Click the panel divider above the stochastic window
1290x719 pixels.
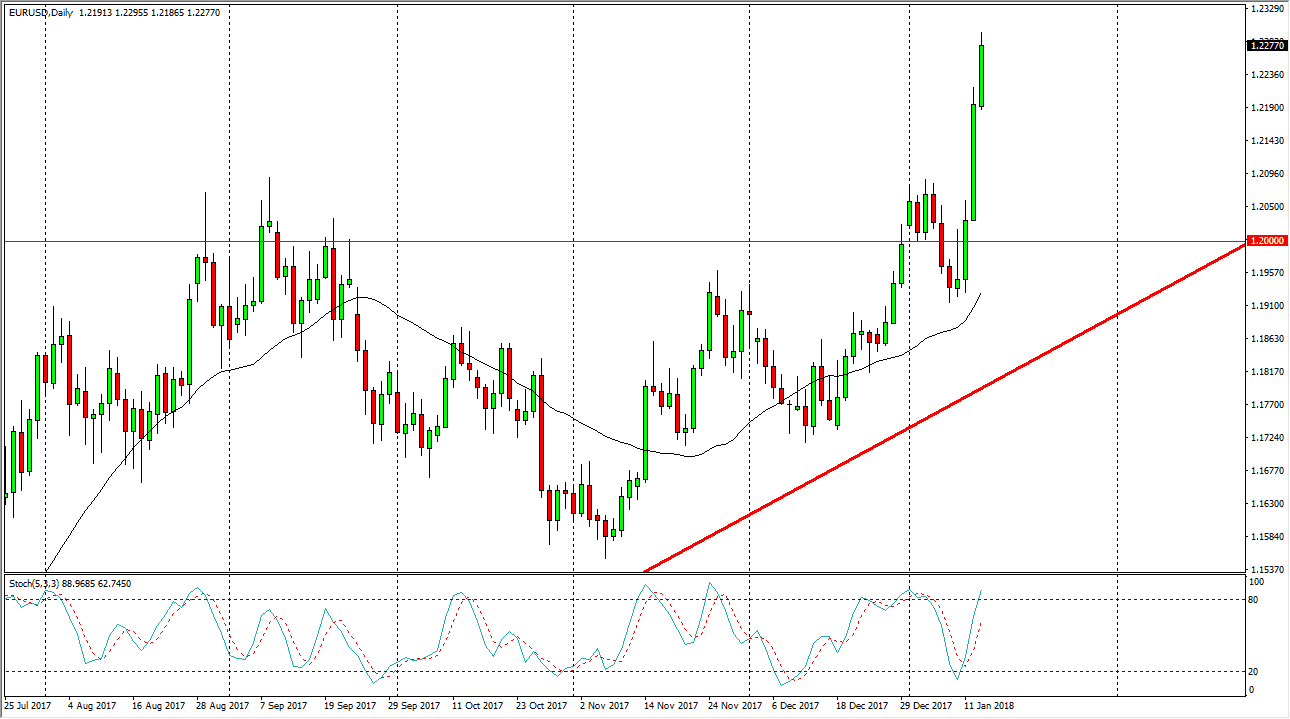(x=600, y=573)
